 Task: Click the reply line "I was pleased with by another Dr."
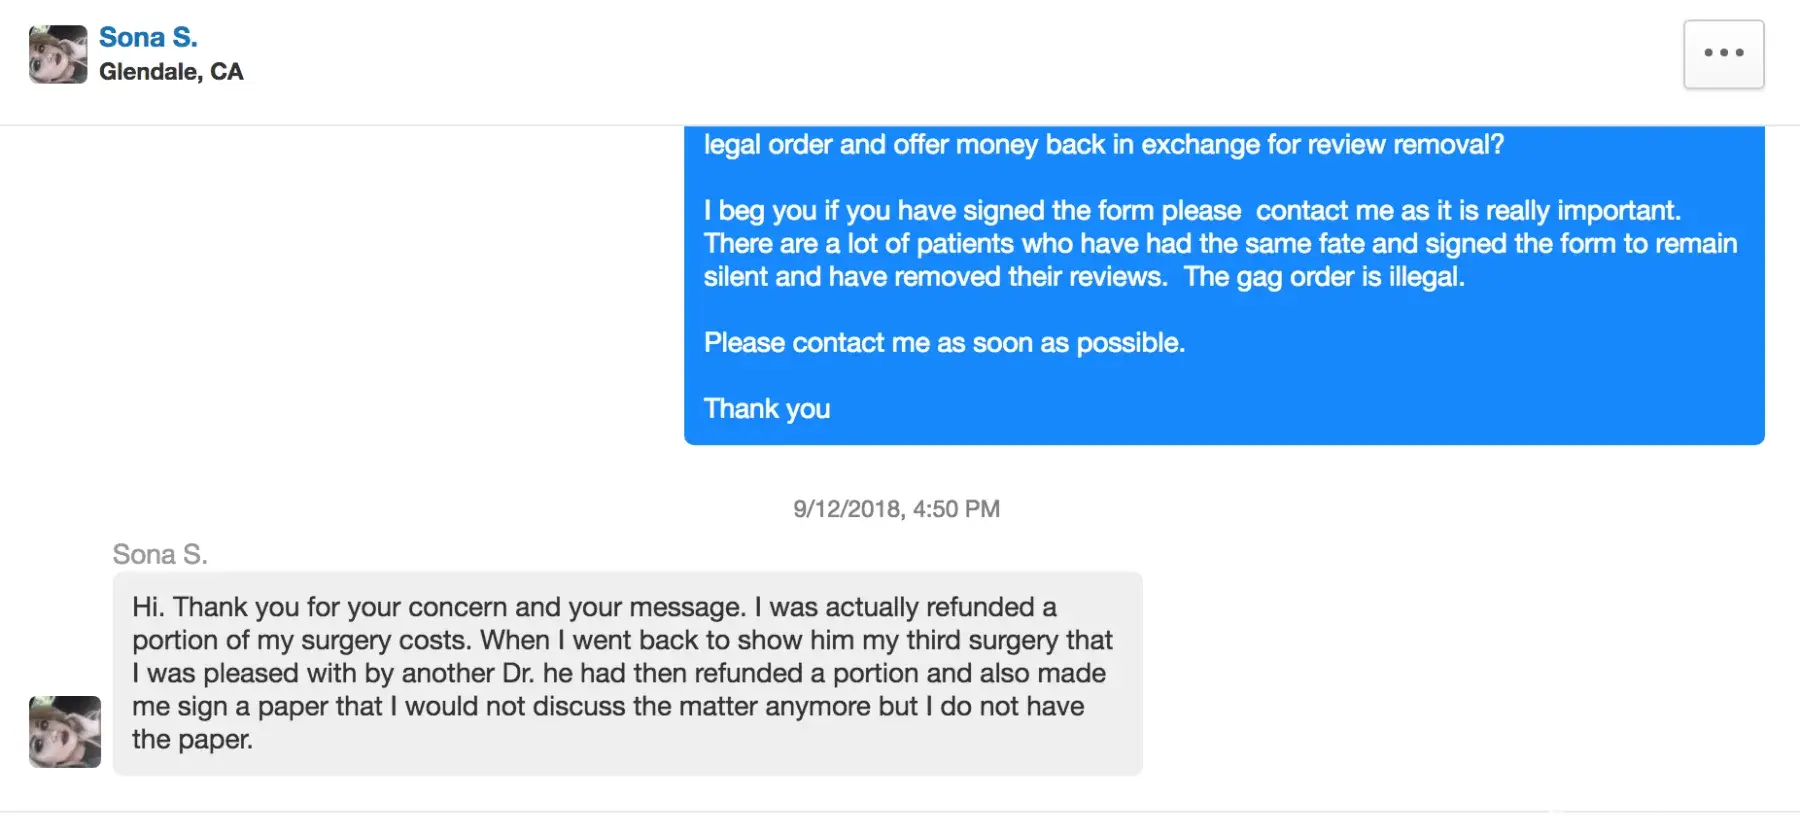coord(618,673)
